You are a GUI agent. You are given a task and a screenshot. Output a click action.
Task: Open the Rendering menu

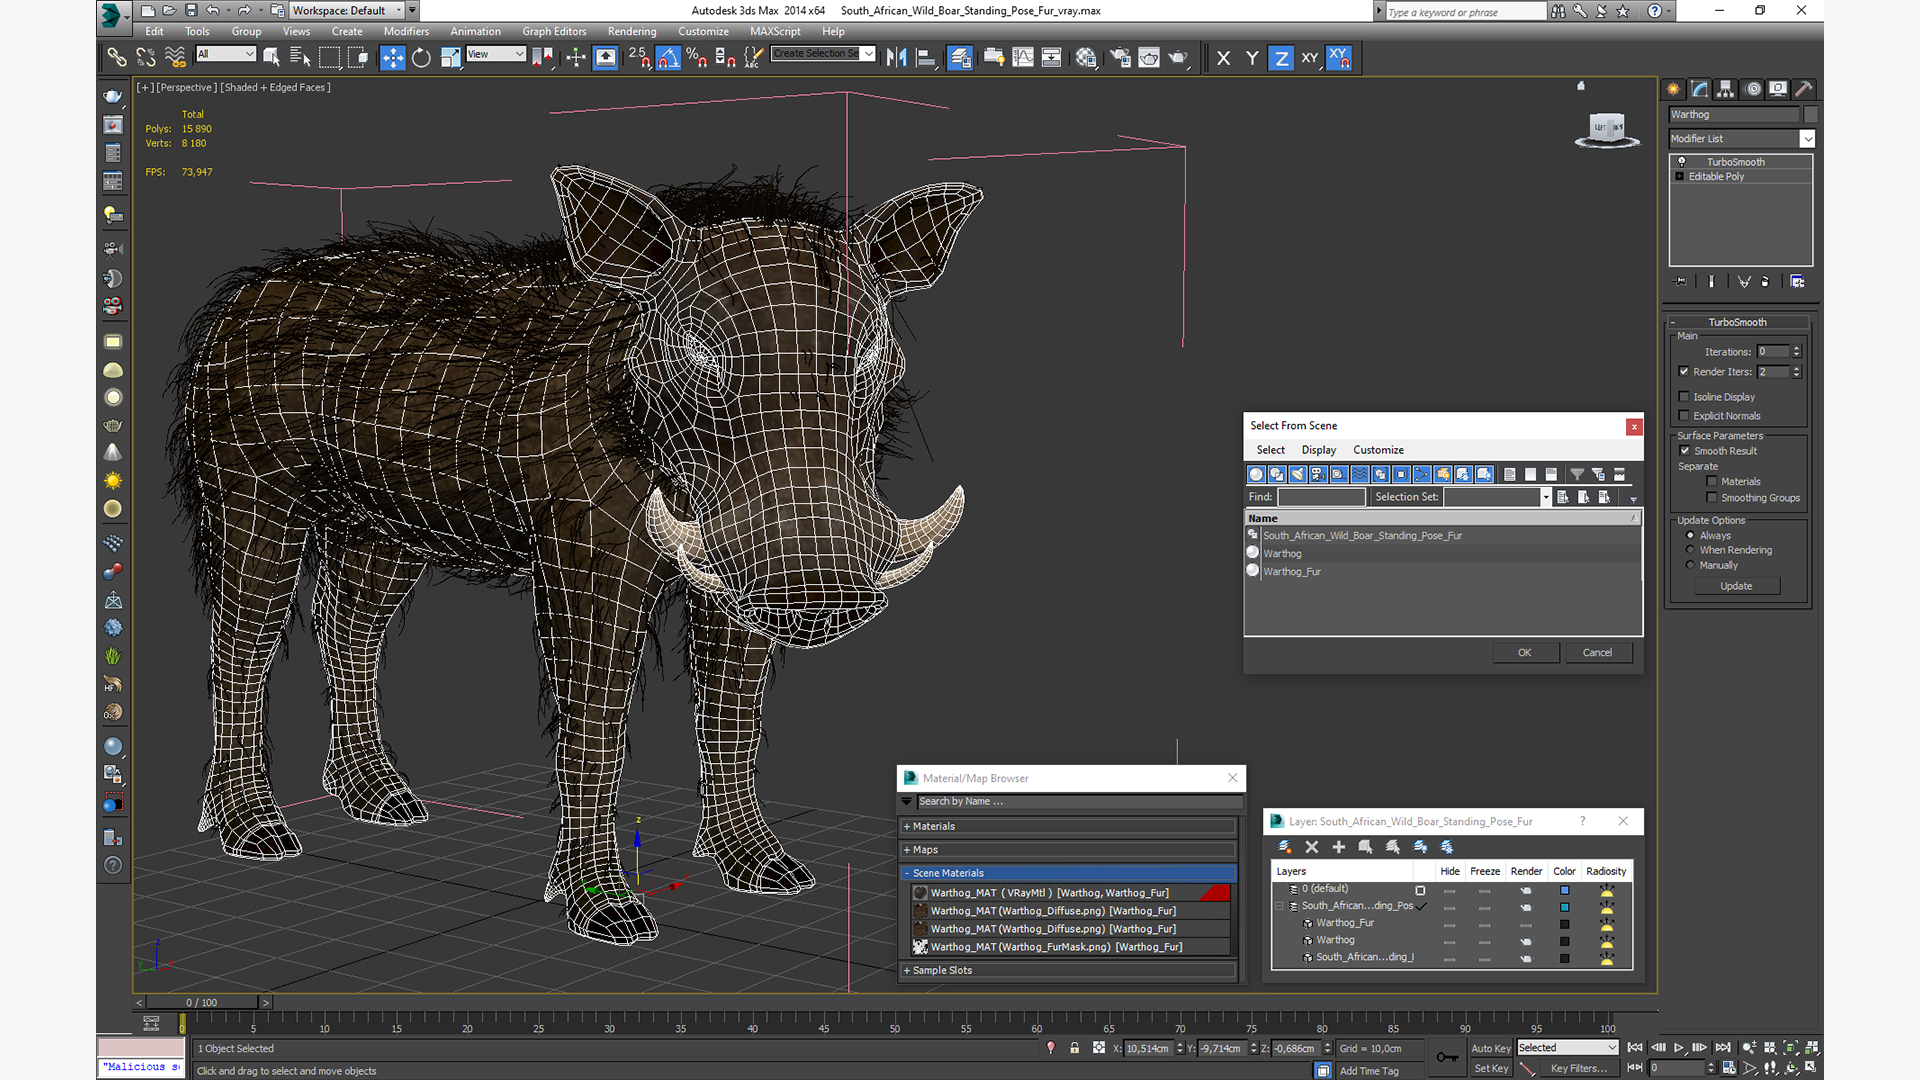pyautogui.click(x=632, y=31)
